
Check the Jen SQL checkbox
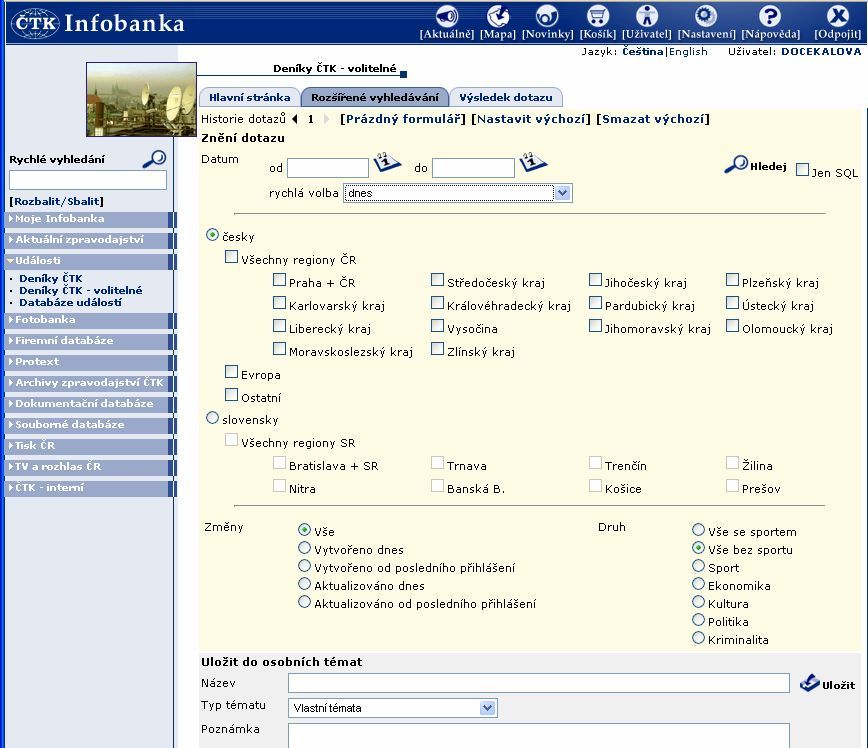[x=802, y=170]
